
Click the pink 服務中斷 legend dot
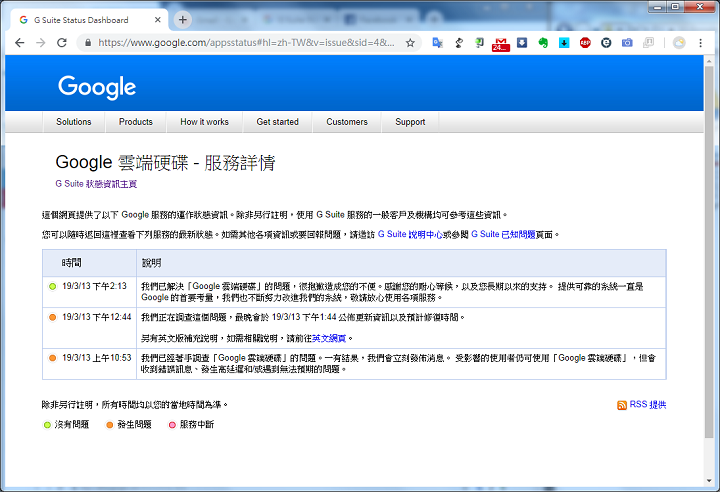(172, 425)
